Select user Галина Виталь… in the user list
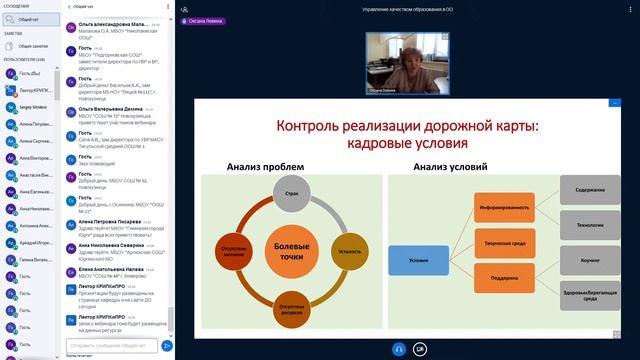Viewport: 640px width, 360px height. 29,260
